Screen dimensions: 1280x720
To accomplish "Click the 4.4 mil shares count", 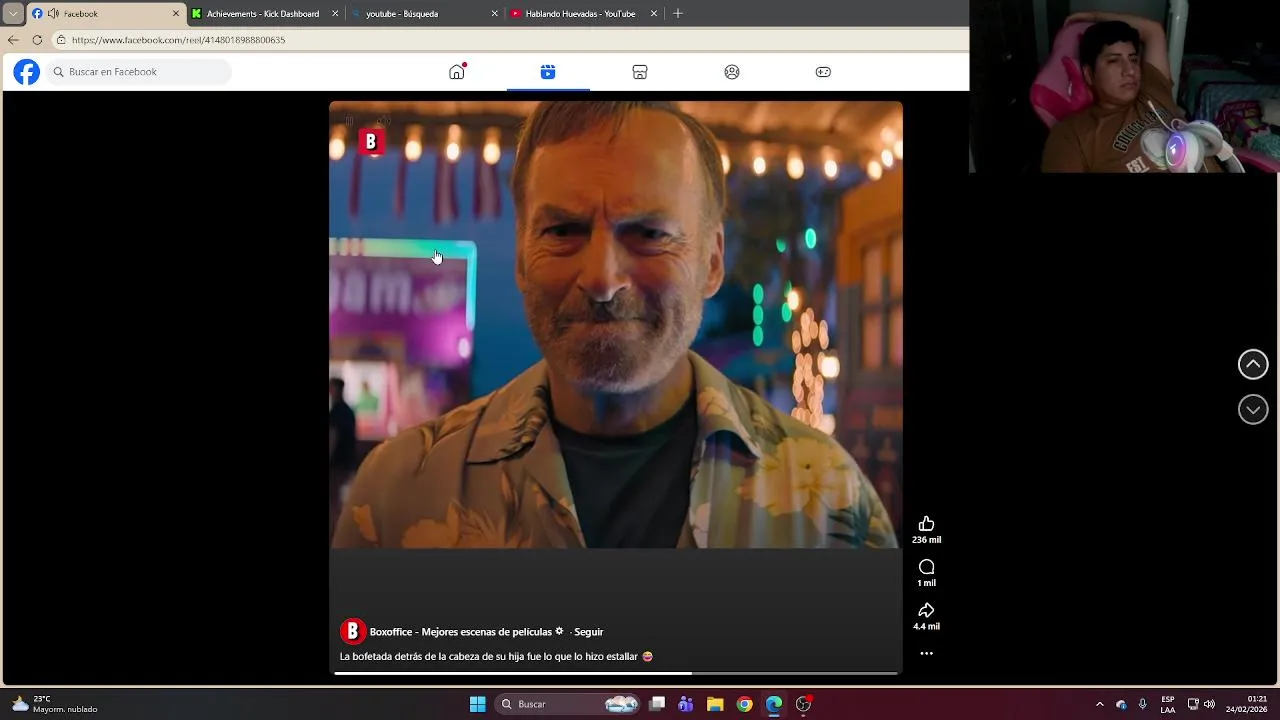I will [926, 627].
